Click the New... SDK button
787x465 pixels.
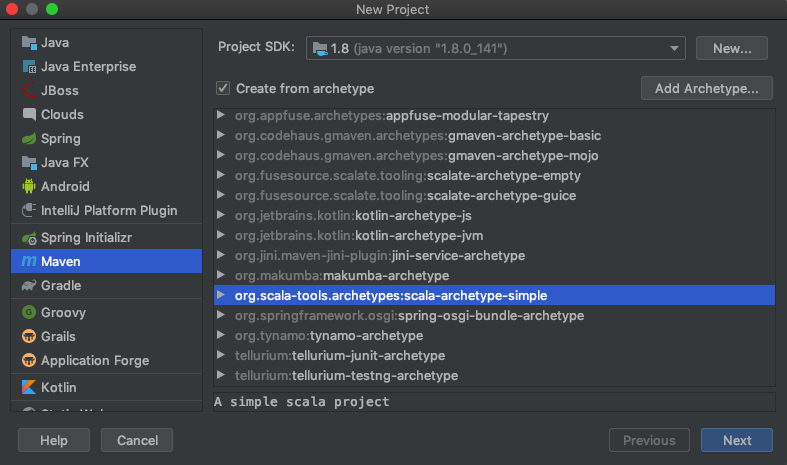(x=732, y=48)
